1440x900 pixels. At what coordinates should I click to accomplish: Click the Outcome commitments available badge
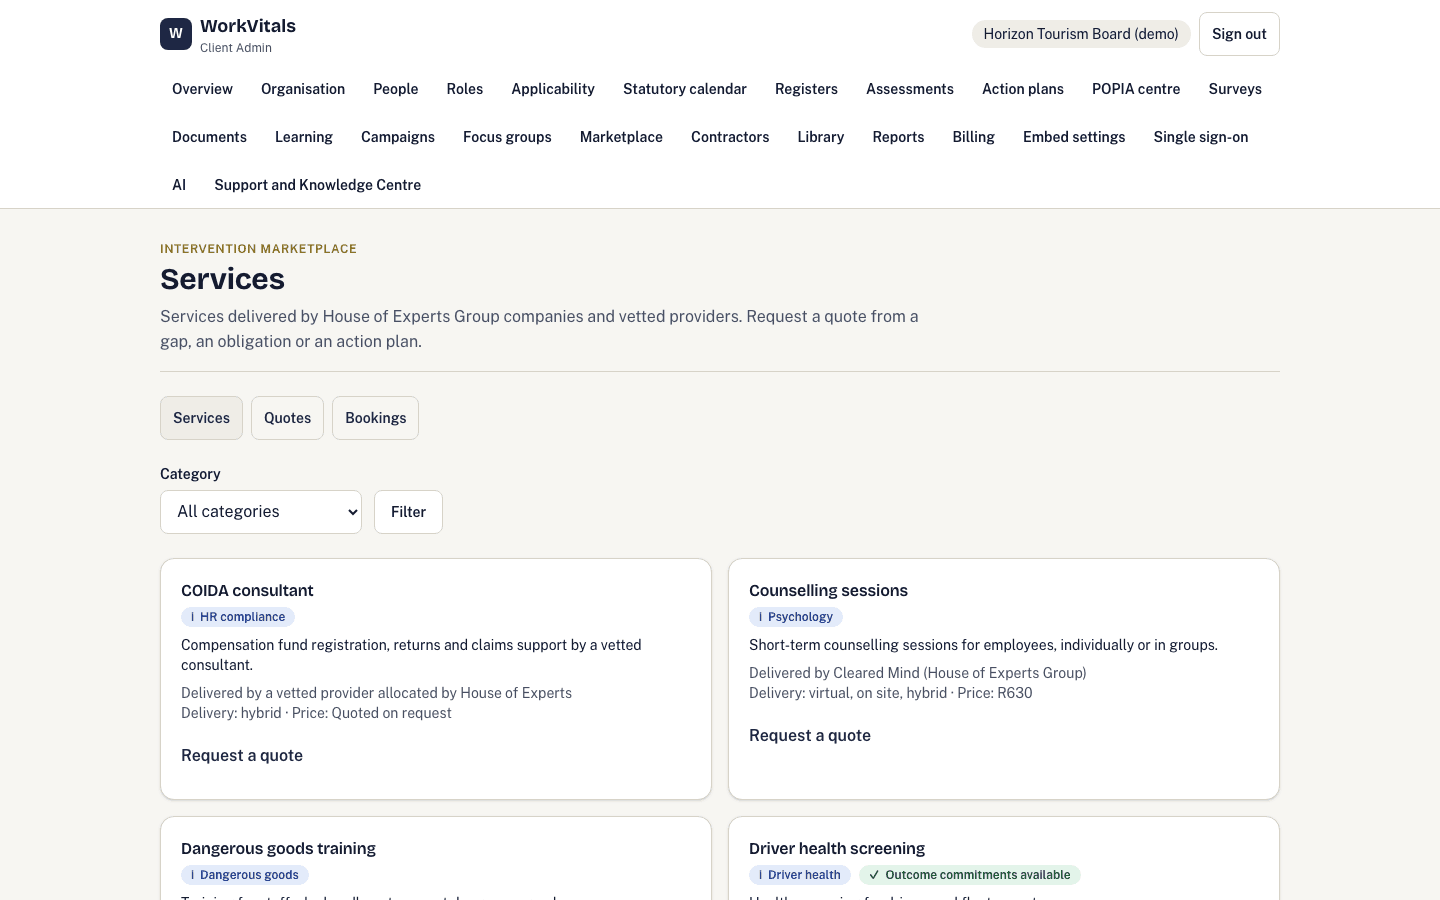970,875
